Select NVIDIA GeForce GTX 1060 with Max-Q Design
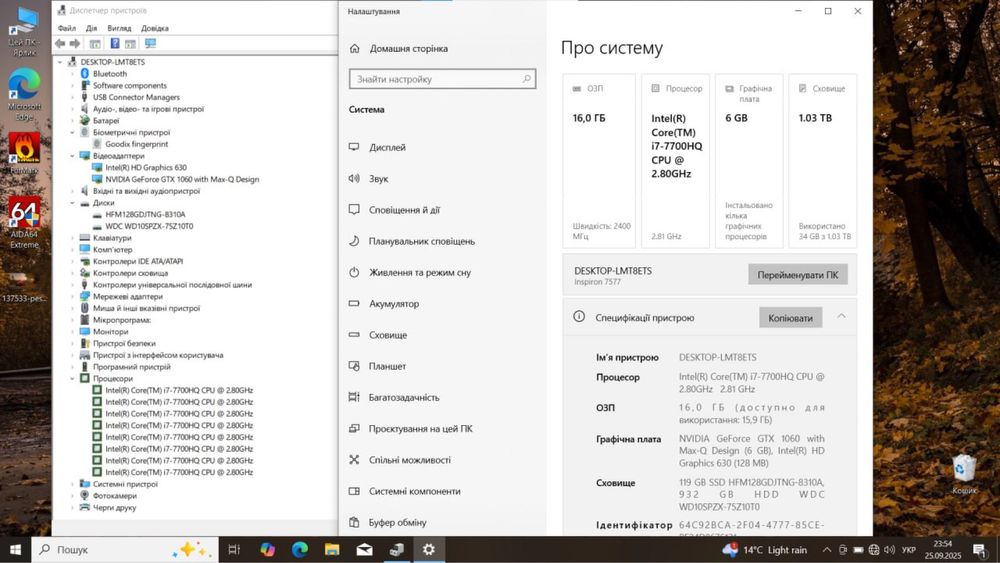This screenshot has height=563, width=1000. click(x=182, y=179)
